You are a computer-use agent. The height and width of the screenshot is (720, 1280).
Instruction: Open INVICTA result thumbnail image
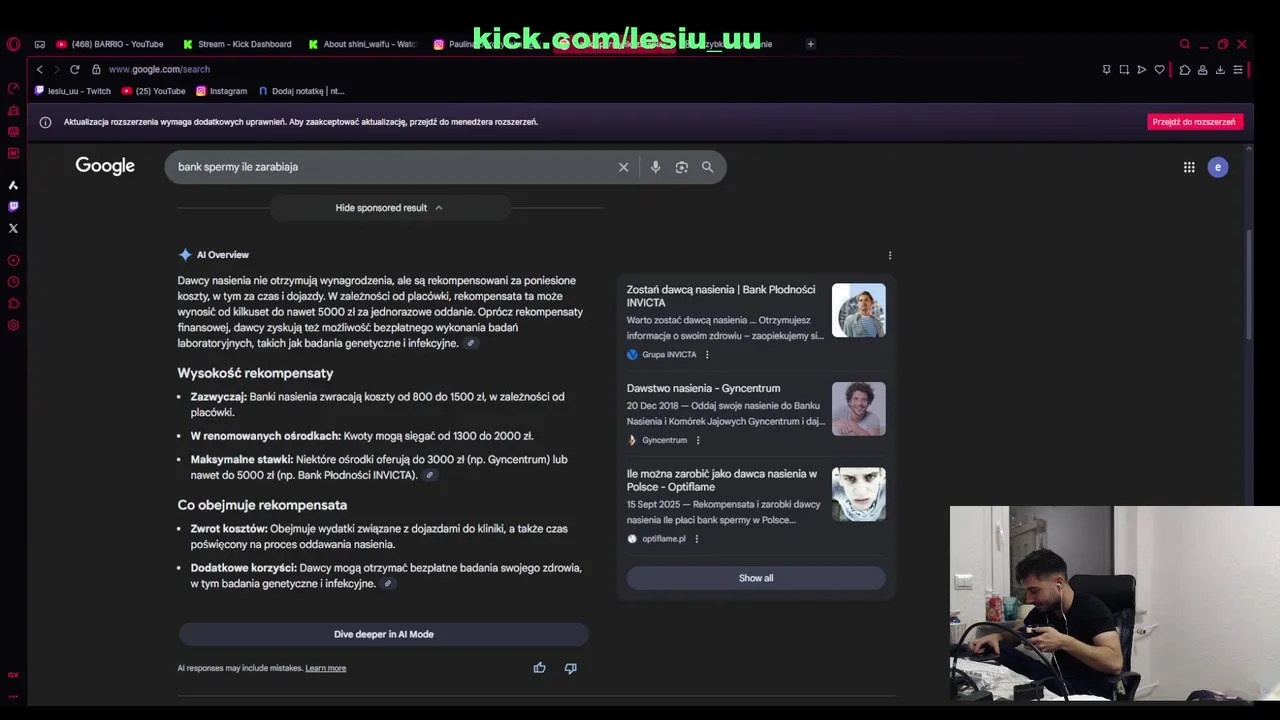[859, 310]
